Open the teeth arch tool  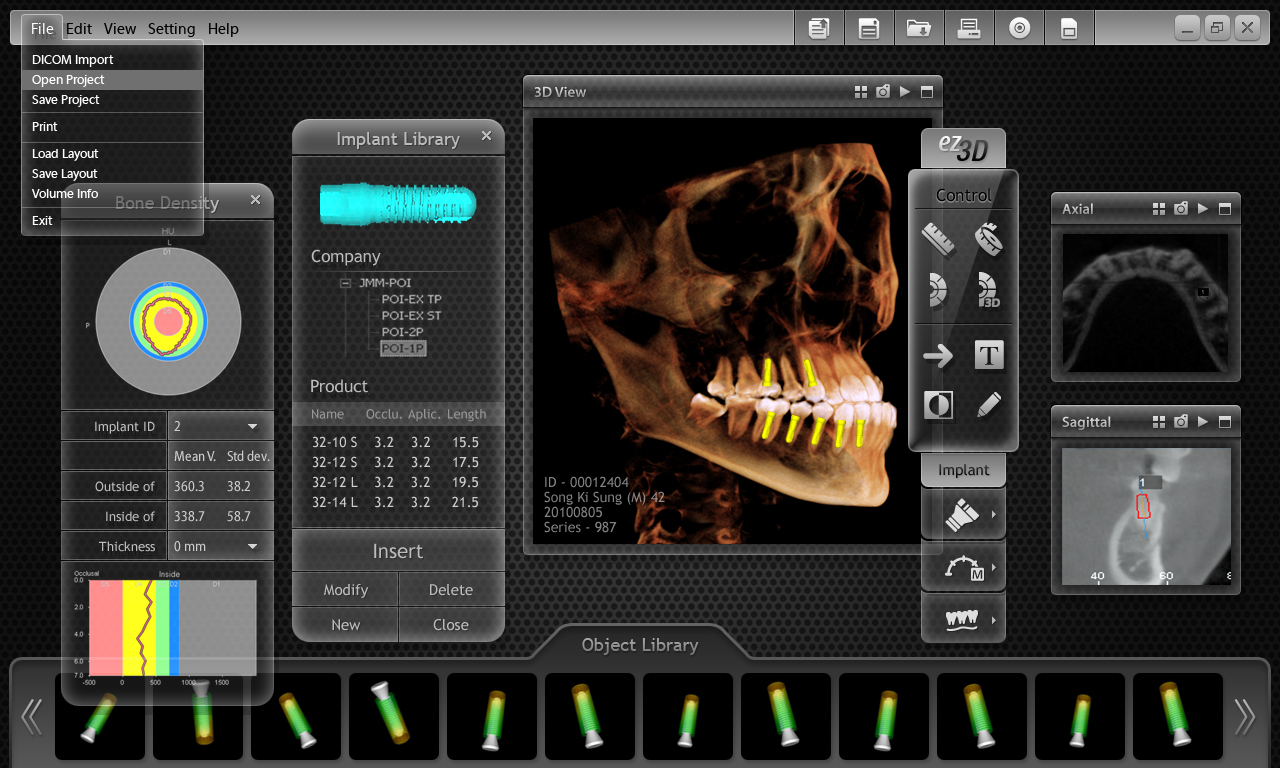[963, 619]
